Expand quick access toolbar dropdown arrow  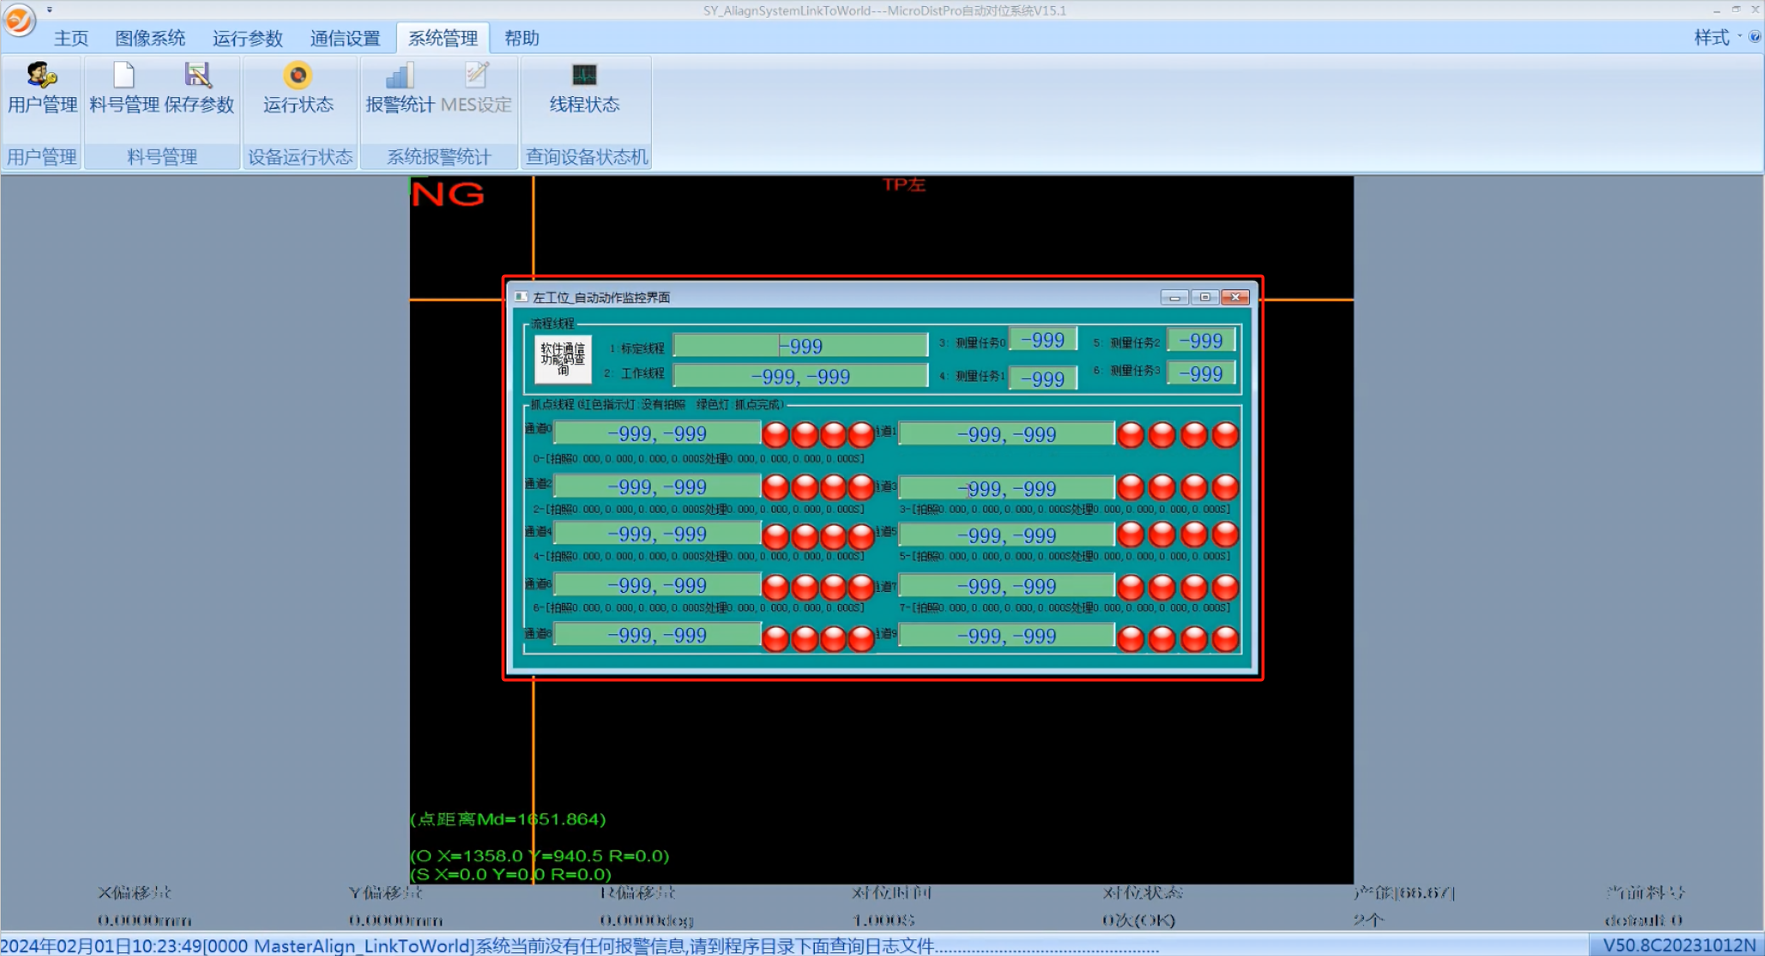[x=49, y=10]
